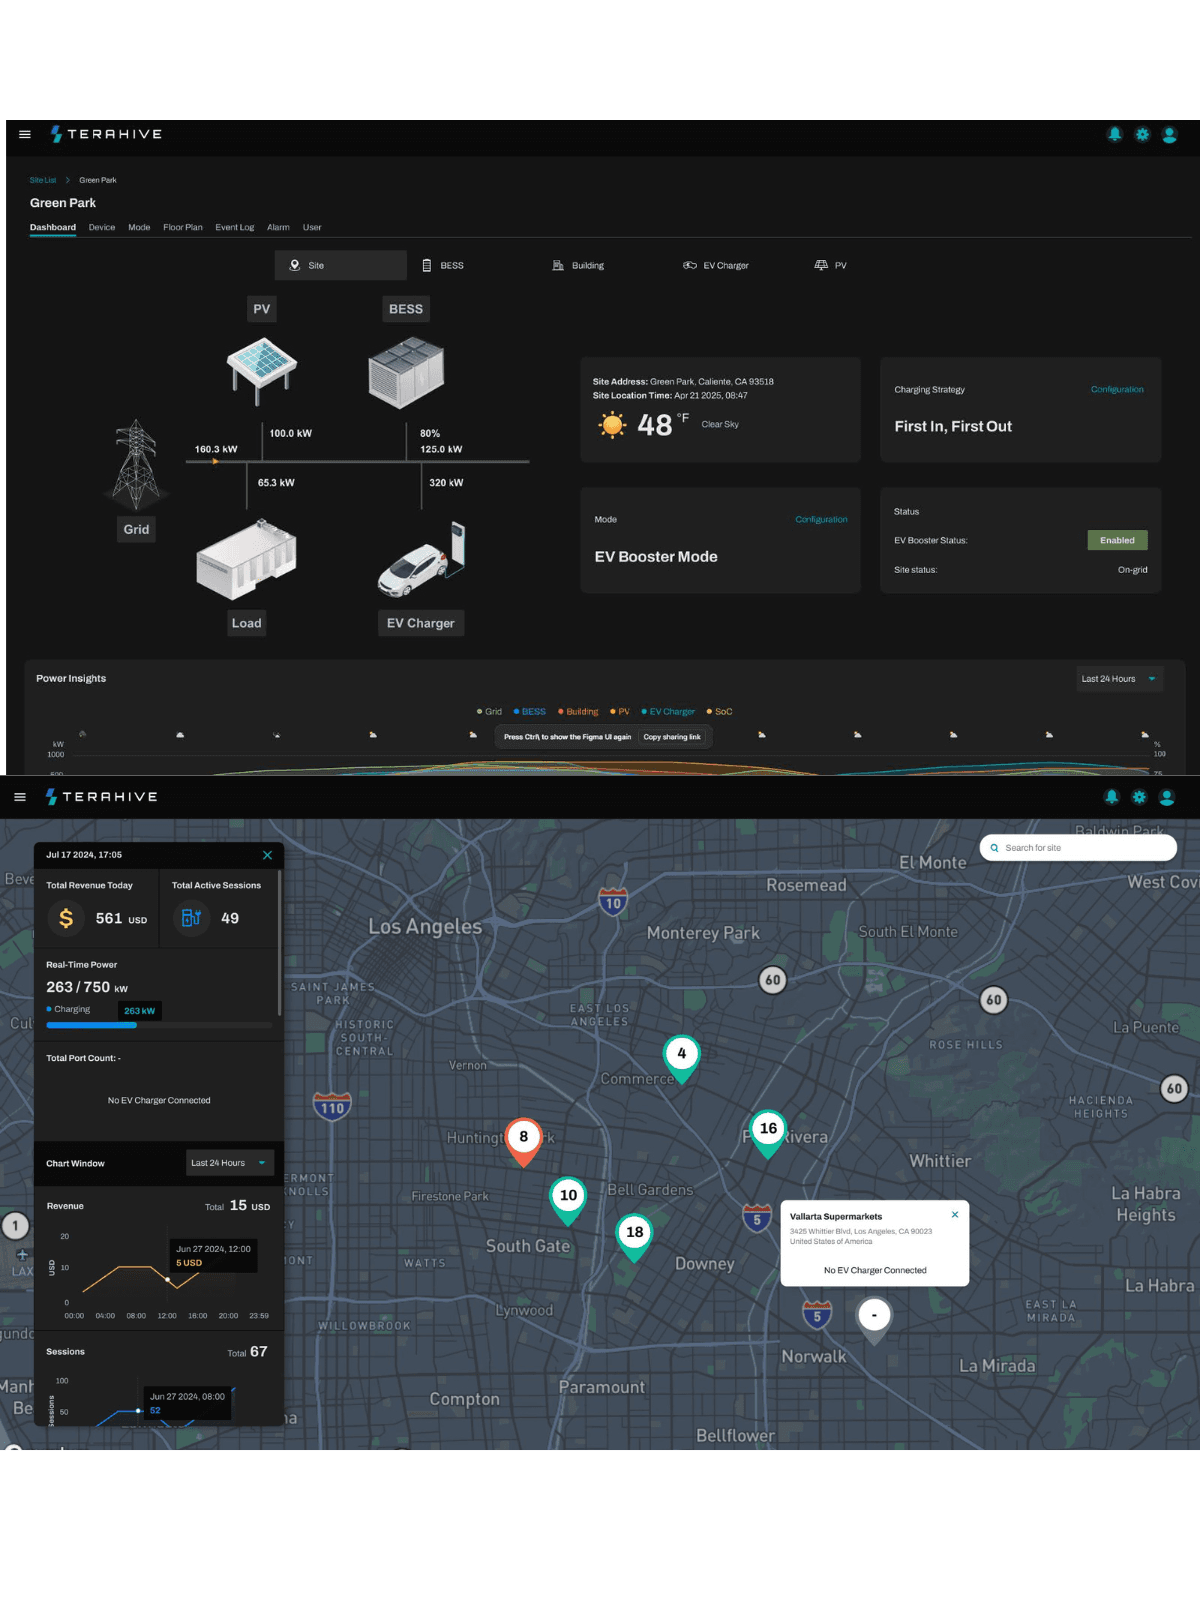Open hamburger menu in Green Park dashboard
Screen dimensions: 1200x1600
tap(25, 134)
